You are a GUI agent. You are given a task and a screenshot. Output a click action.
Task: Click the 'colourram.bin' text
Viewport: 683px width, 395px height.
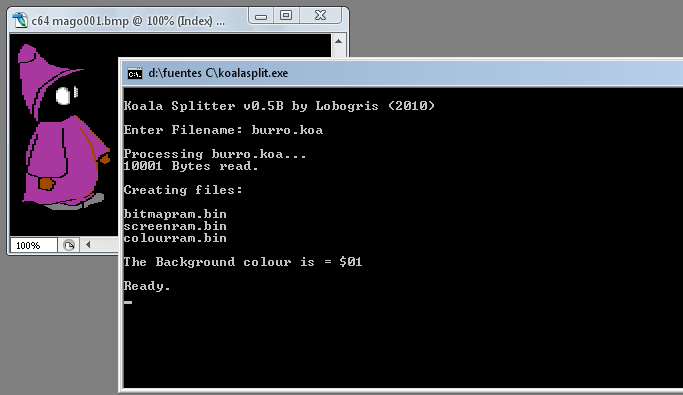[x=175, y=238]
